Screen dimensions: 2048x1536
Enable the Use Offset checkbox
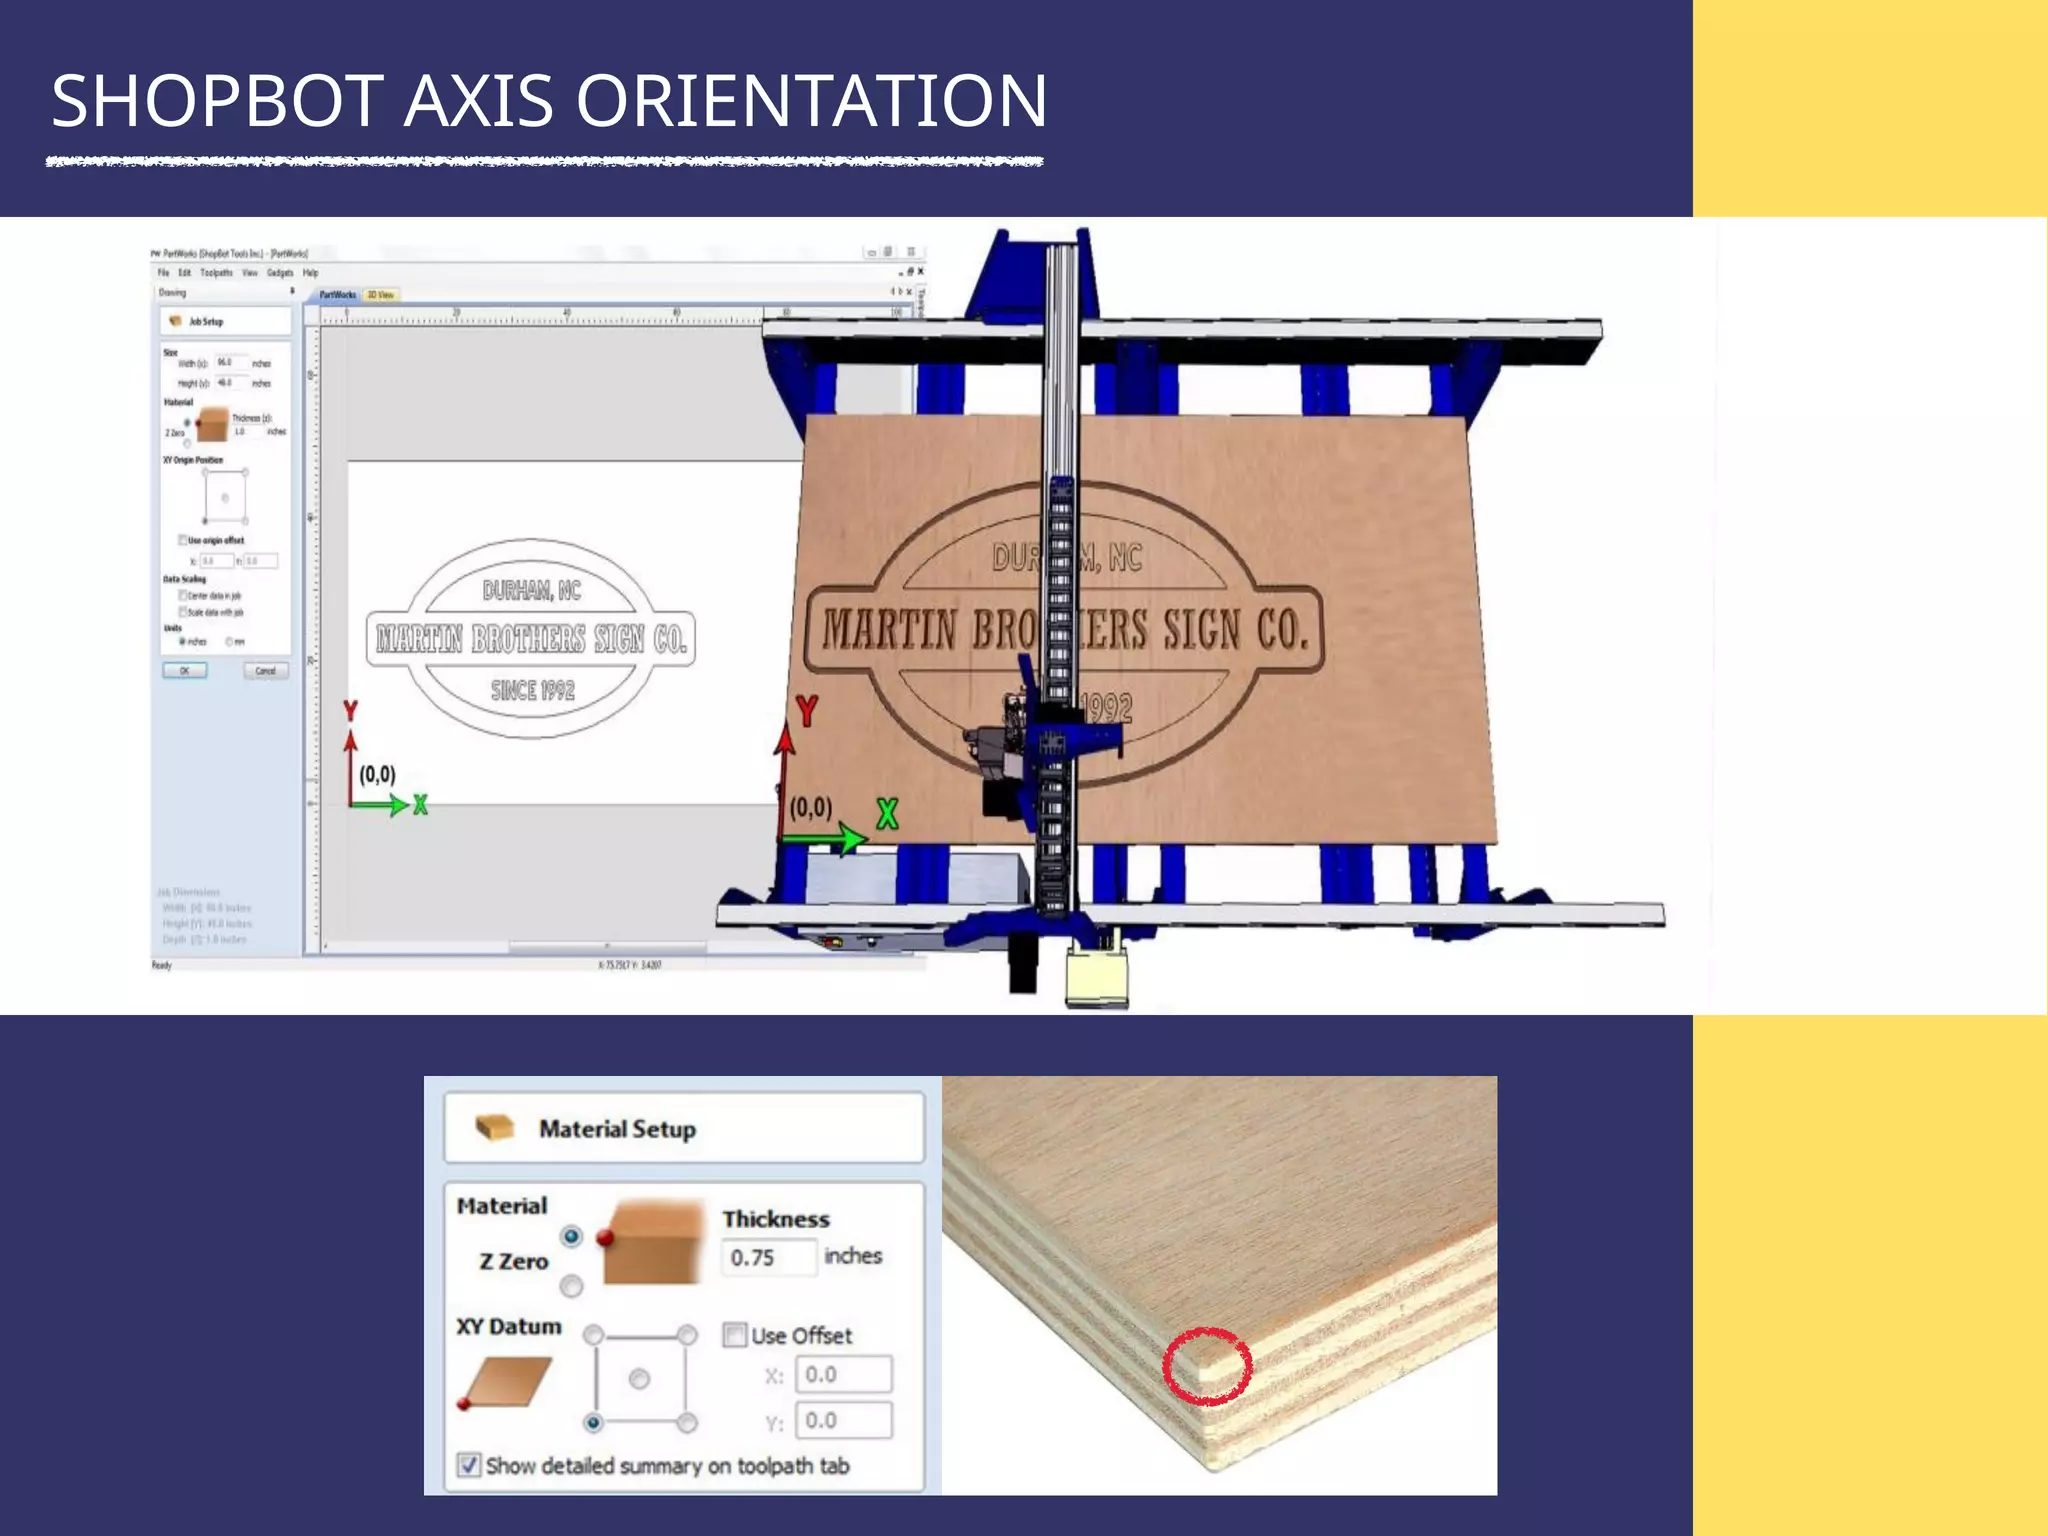pos(735,1335)
